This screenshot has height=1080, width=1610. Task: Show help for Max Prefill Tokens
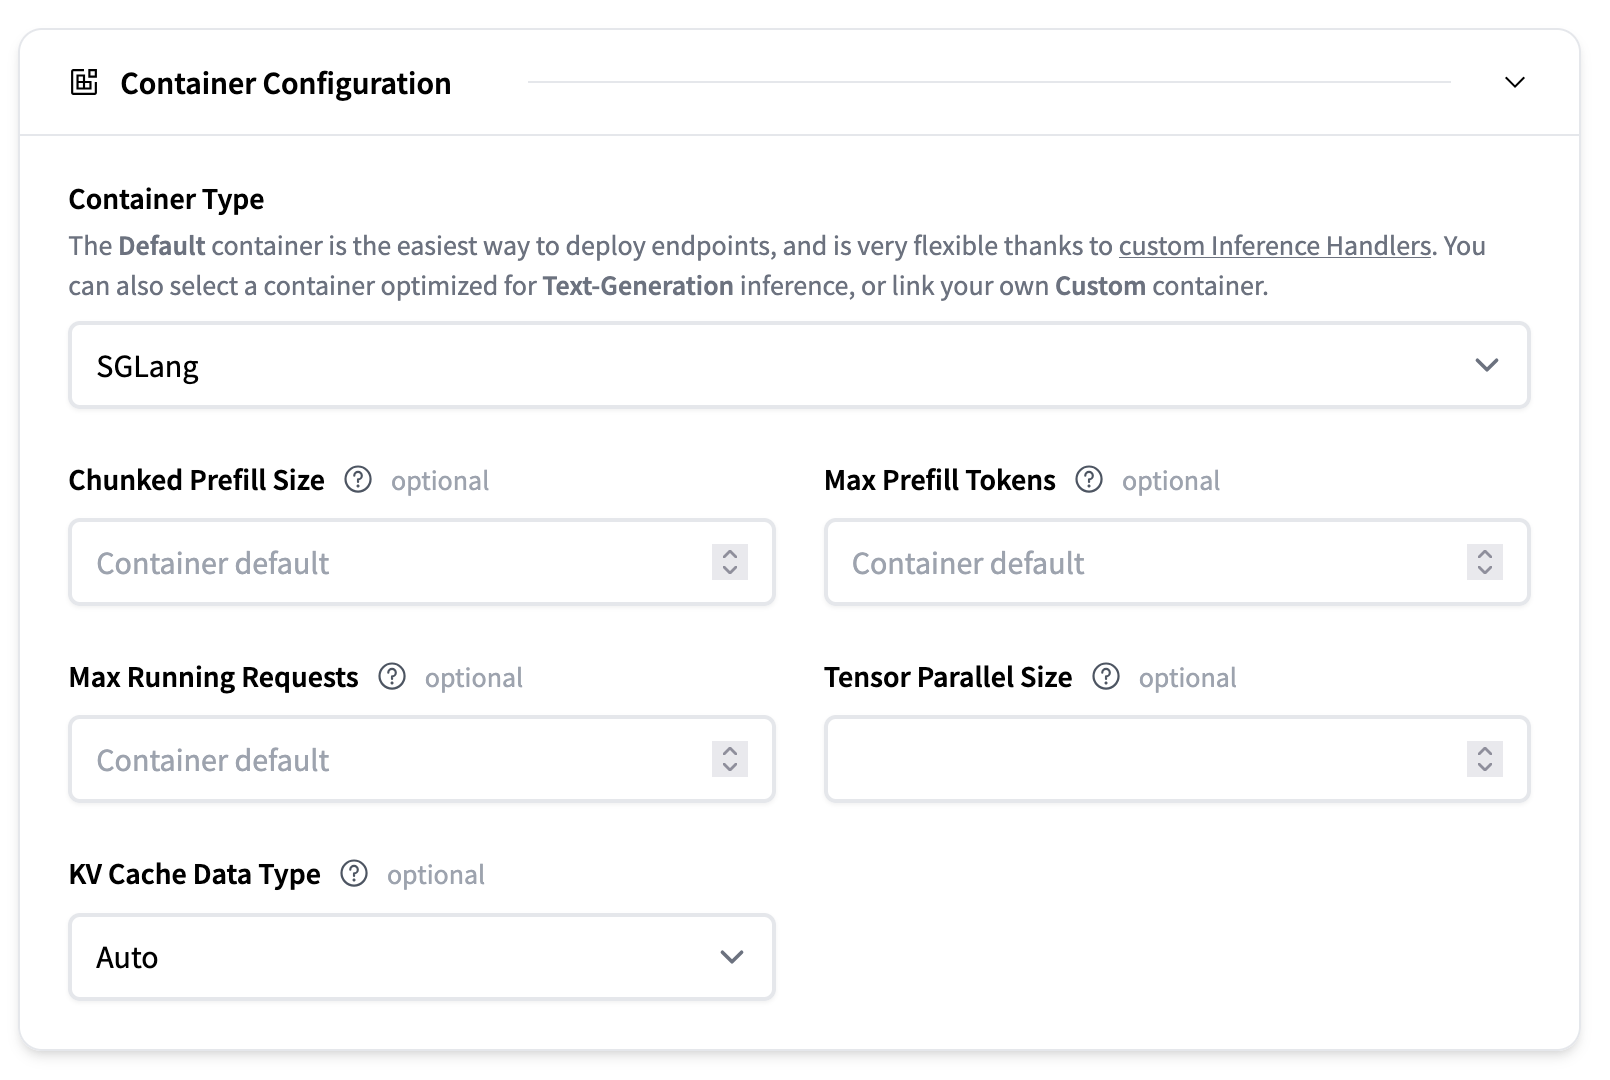tap(1089, 480)
